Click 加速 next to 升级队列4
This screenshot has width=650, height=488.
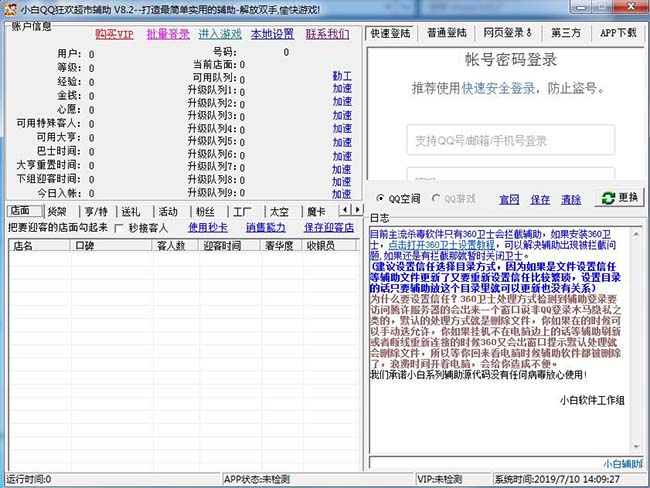342,129
